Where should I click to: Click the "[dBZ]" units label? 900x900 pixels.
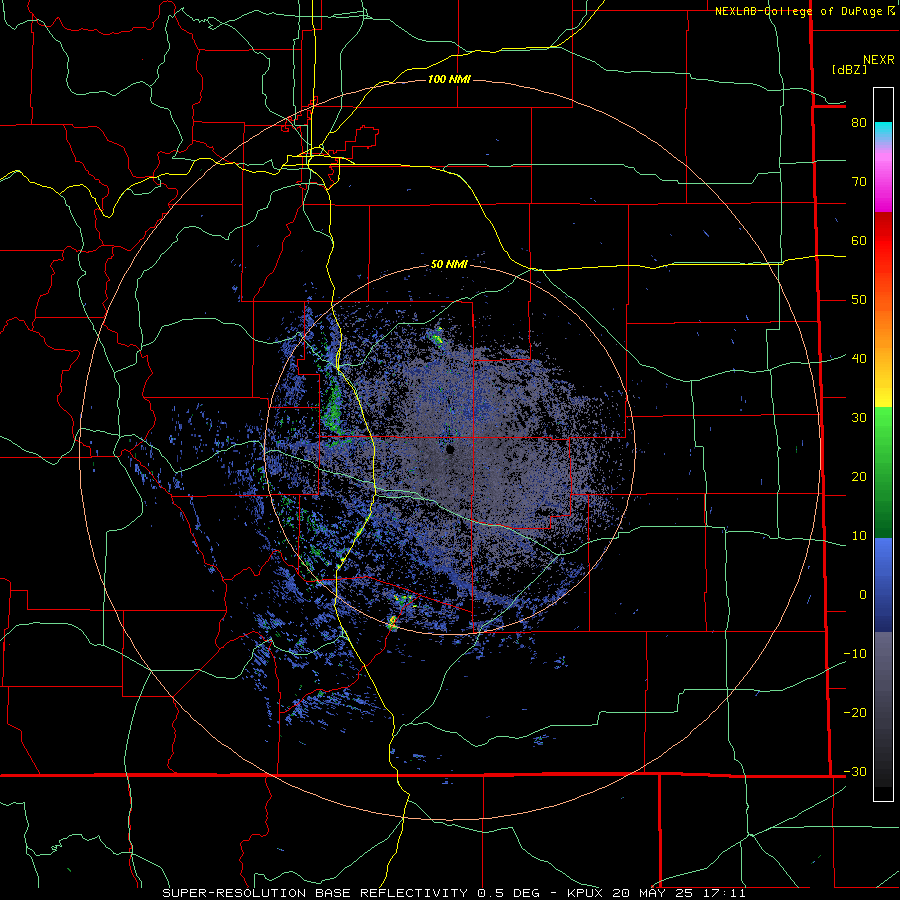pyautogui.click(x=849, y=69)
